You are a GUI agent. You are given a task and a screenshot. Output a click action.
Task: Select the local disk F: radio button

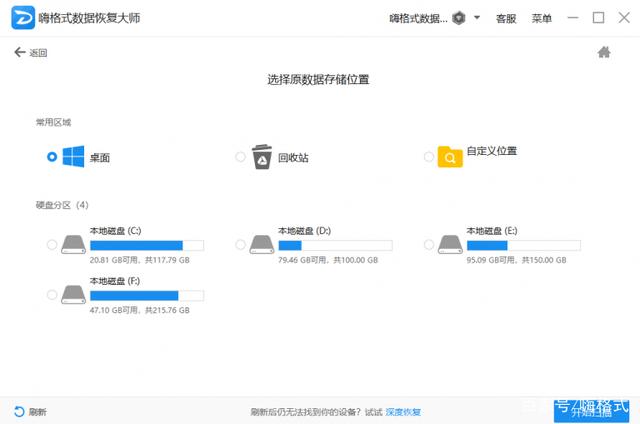pos(52,295)
